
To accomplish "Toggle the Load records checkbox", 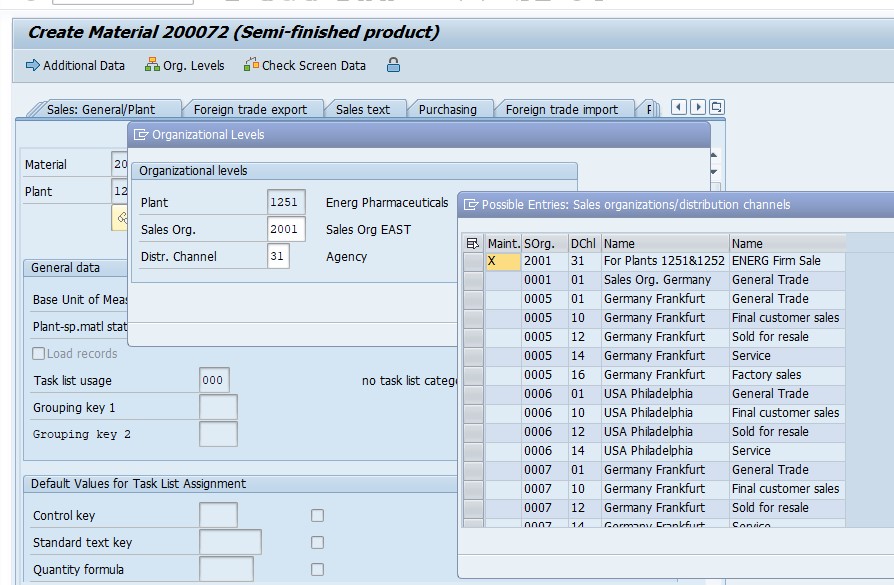I will point(39,354).
